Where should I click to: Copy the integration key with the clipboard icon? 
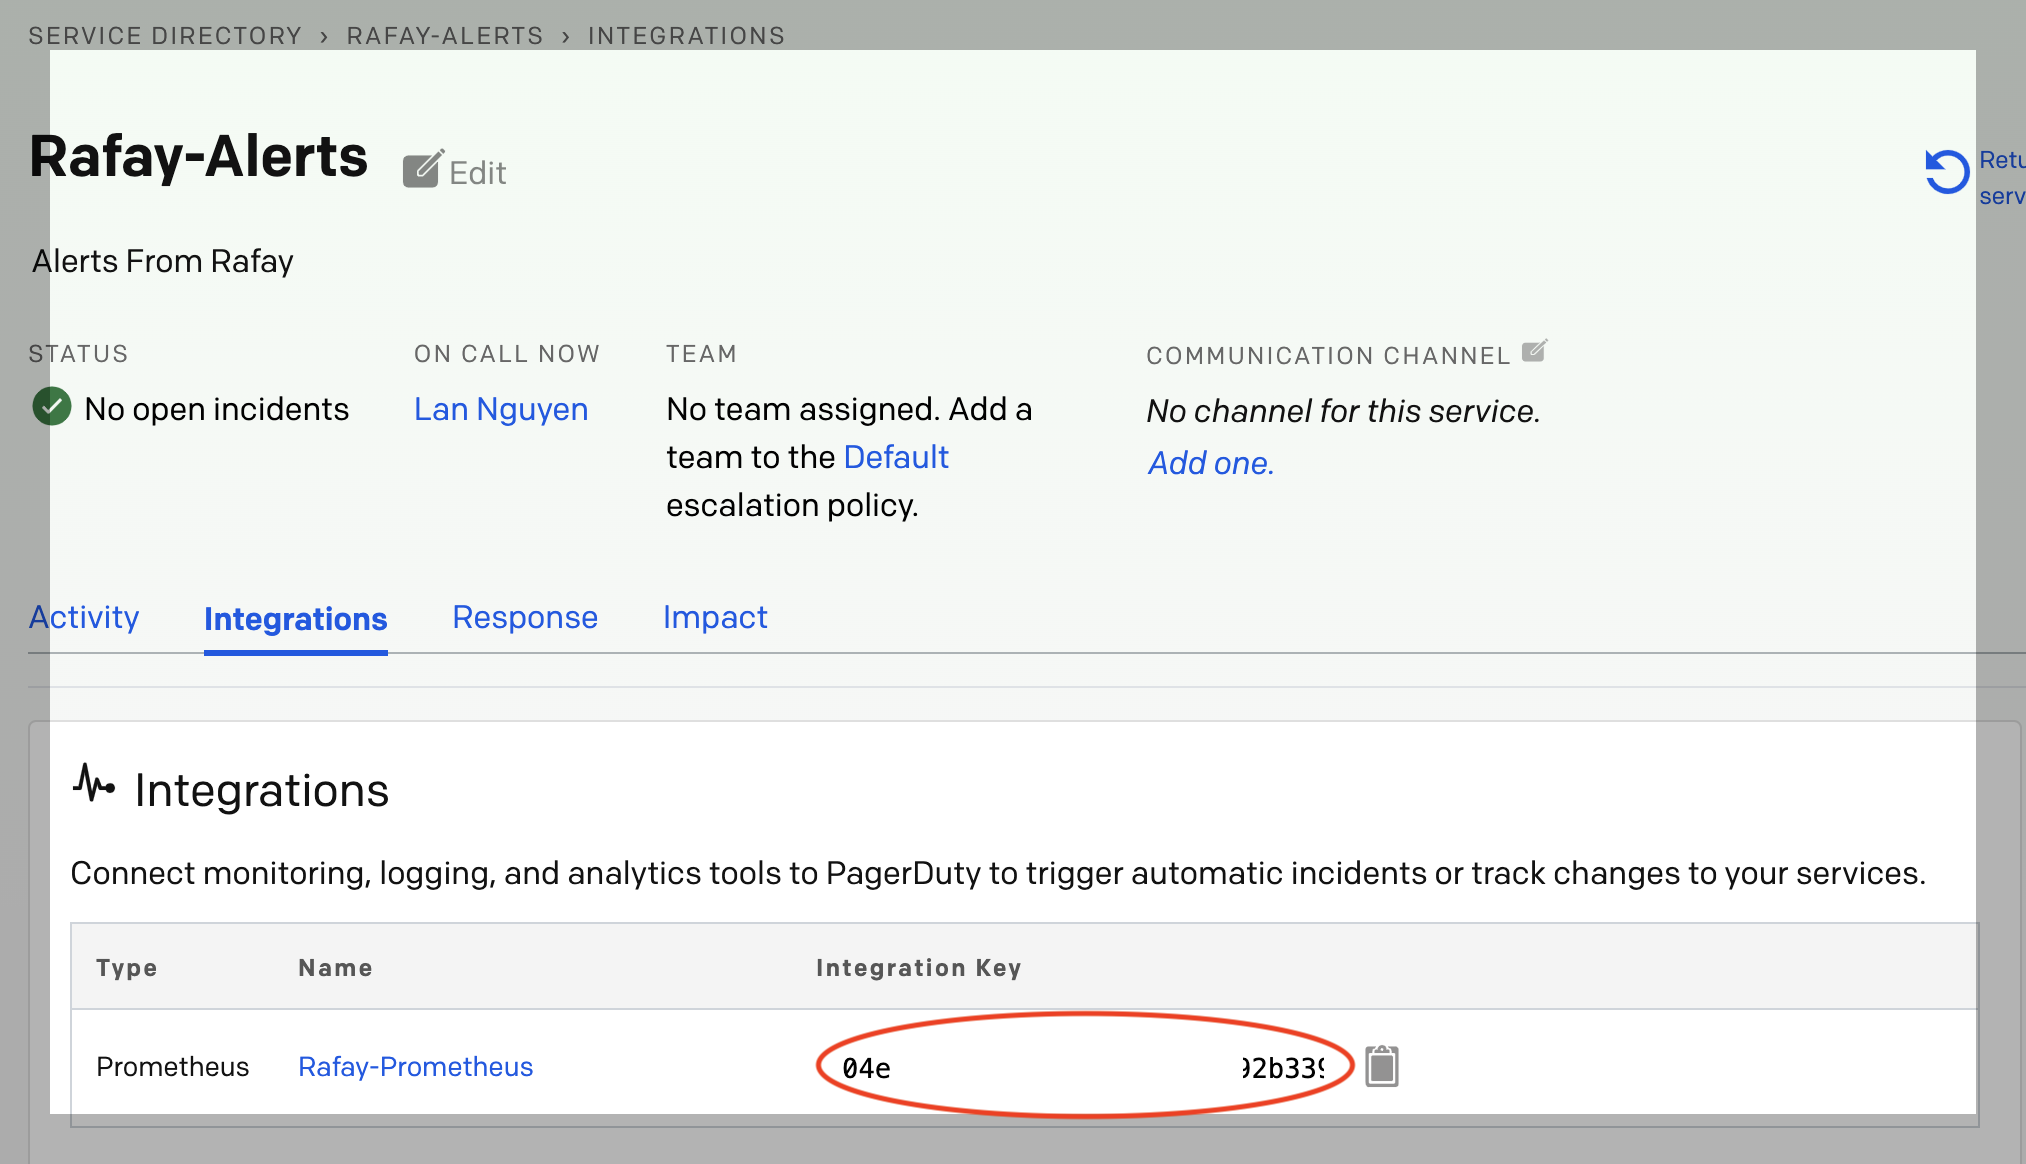point(1382,1066)
